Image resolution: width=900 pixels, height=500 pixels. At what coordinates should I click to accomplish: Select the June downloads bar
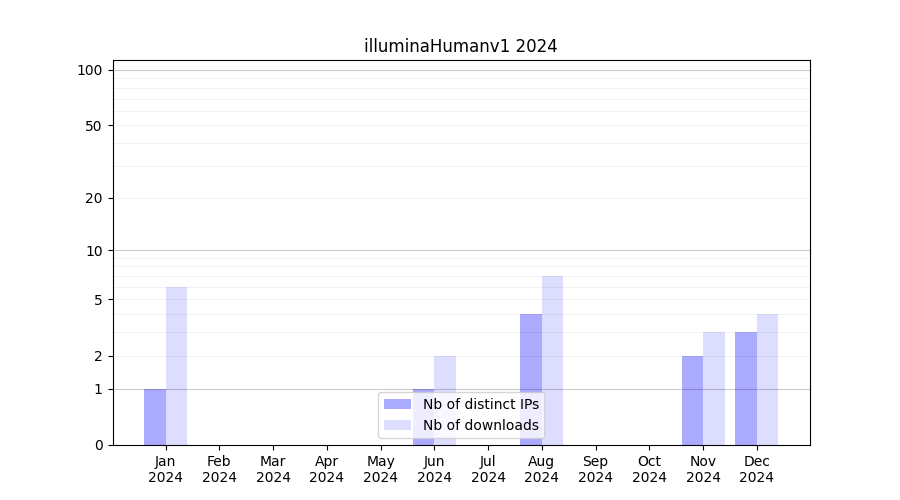click(445, 375)
